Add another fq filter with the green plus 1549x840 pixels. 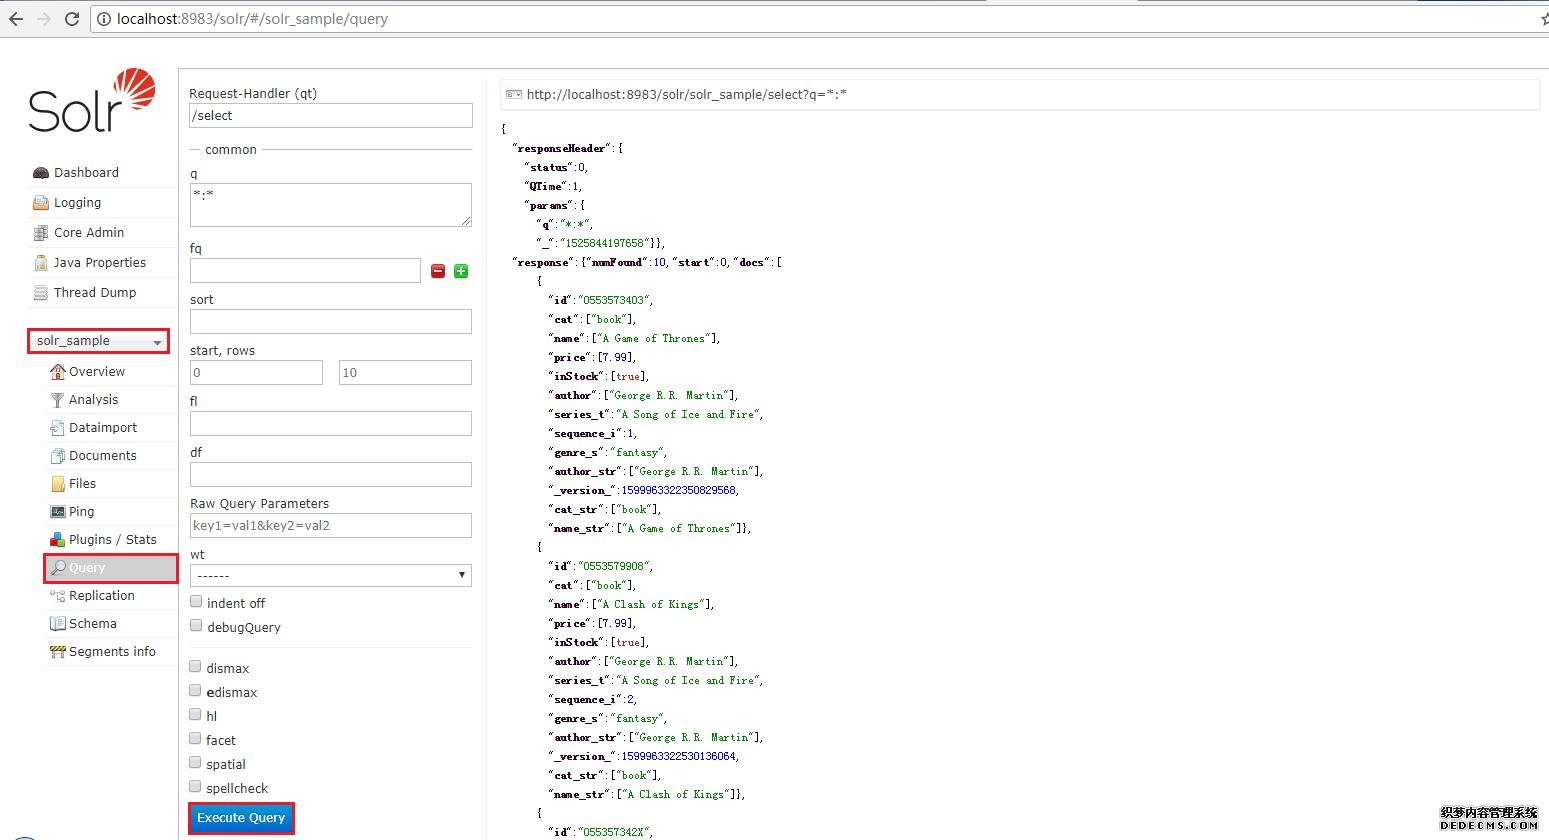[460, 270]
